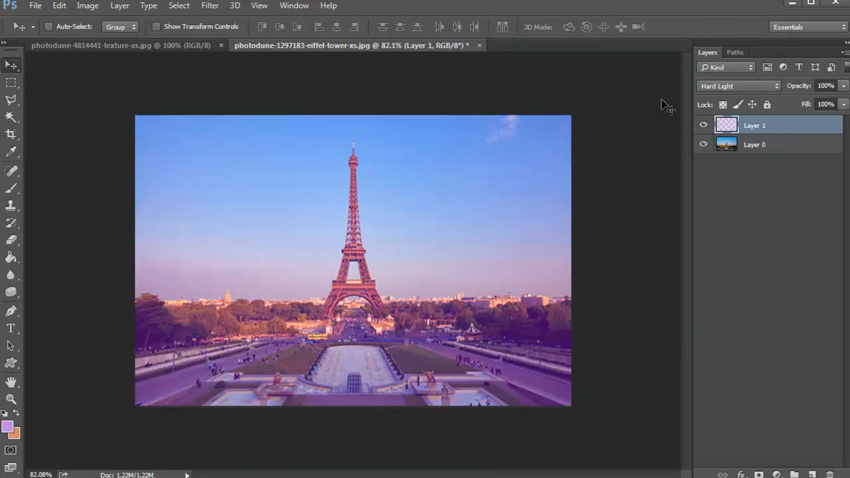Switch to the texture-xs.jpg document tab
The width and height of the screenshot is (850, 478).
121,45
